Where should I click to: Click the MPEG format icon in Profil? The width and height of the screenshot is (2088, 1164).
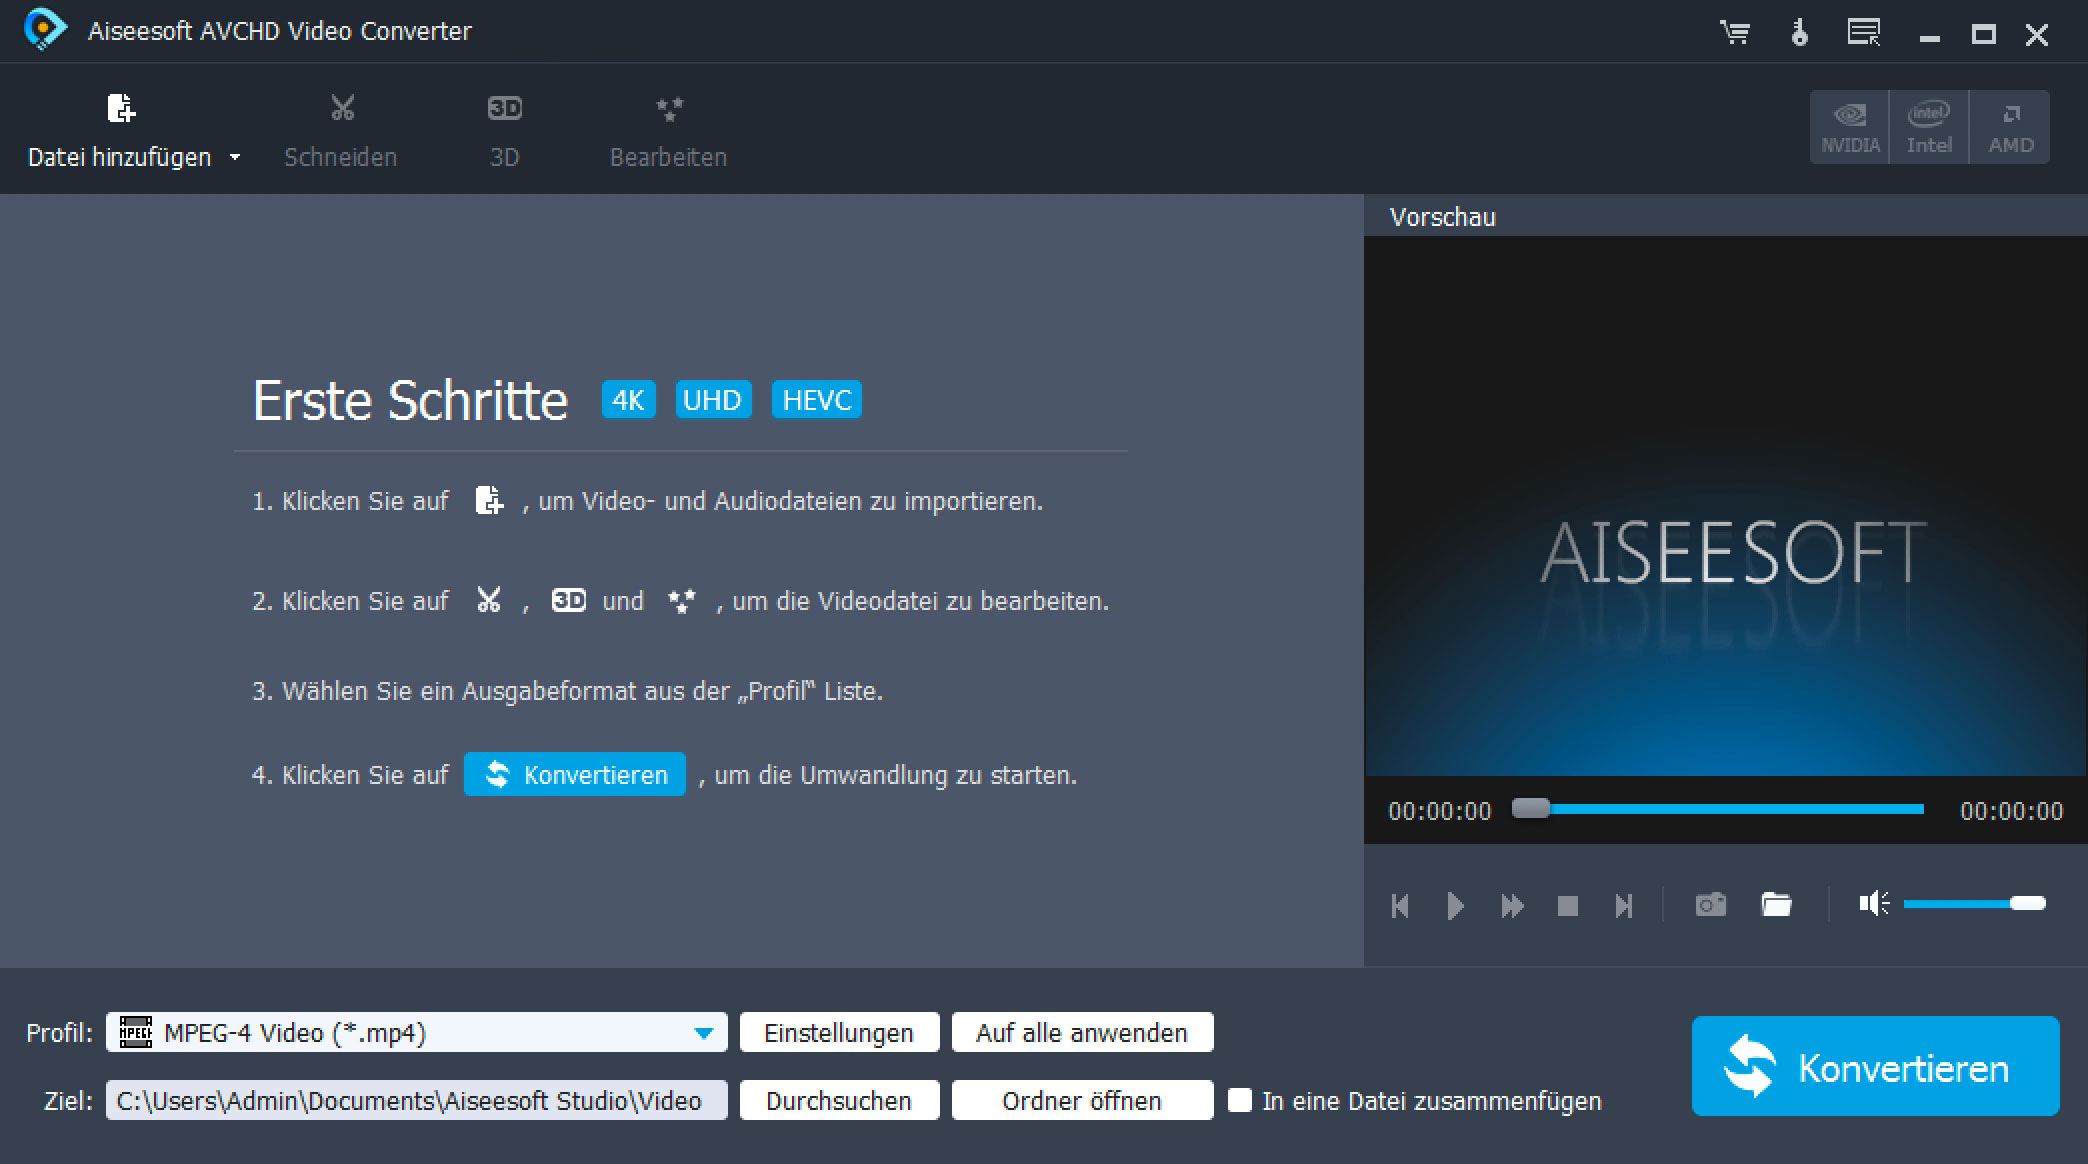135,1032
